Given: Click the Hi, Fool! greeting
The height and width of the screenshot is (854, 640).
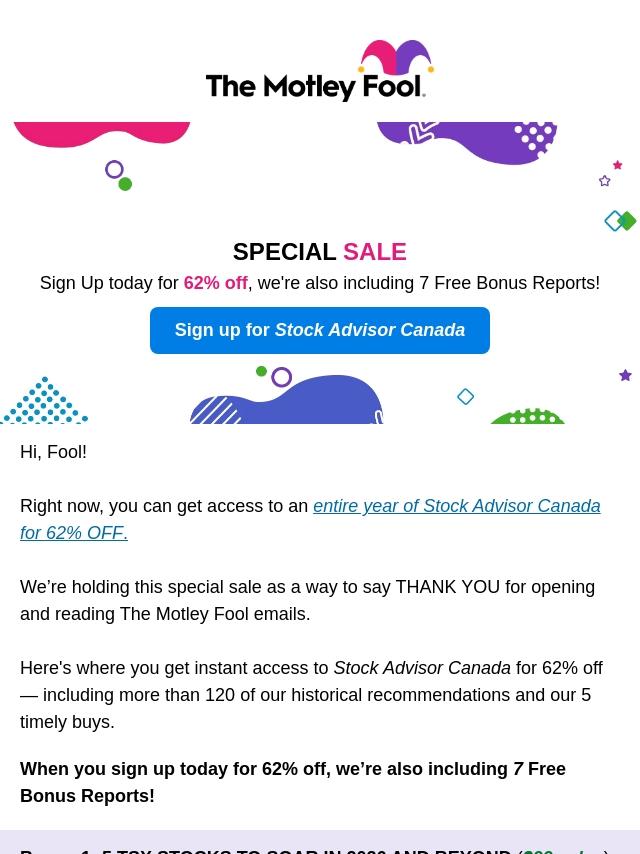Looking at the screenshot, I should (x=53, y=452).
